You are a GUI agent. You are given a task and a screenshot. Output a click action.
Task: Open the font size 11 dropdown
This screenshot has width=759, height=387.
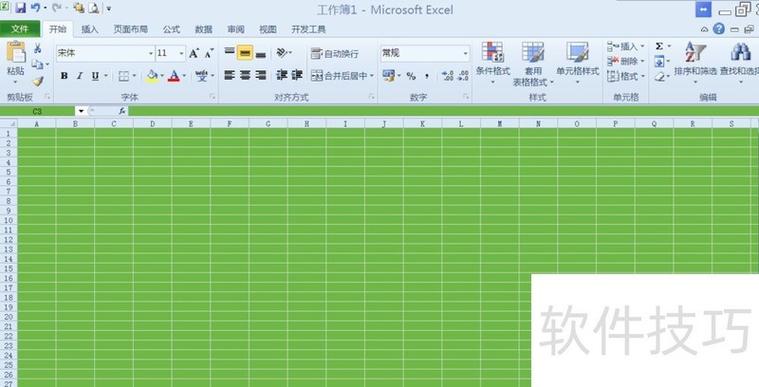(x=182, y=53)
